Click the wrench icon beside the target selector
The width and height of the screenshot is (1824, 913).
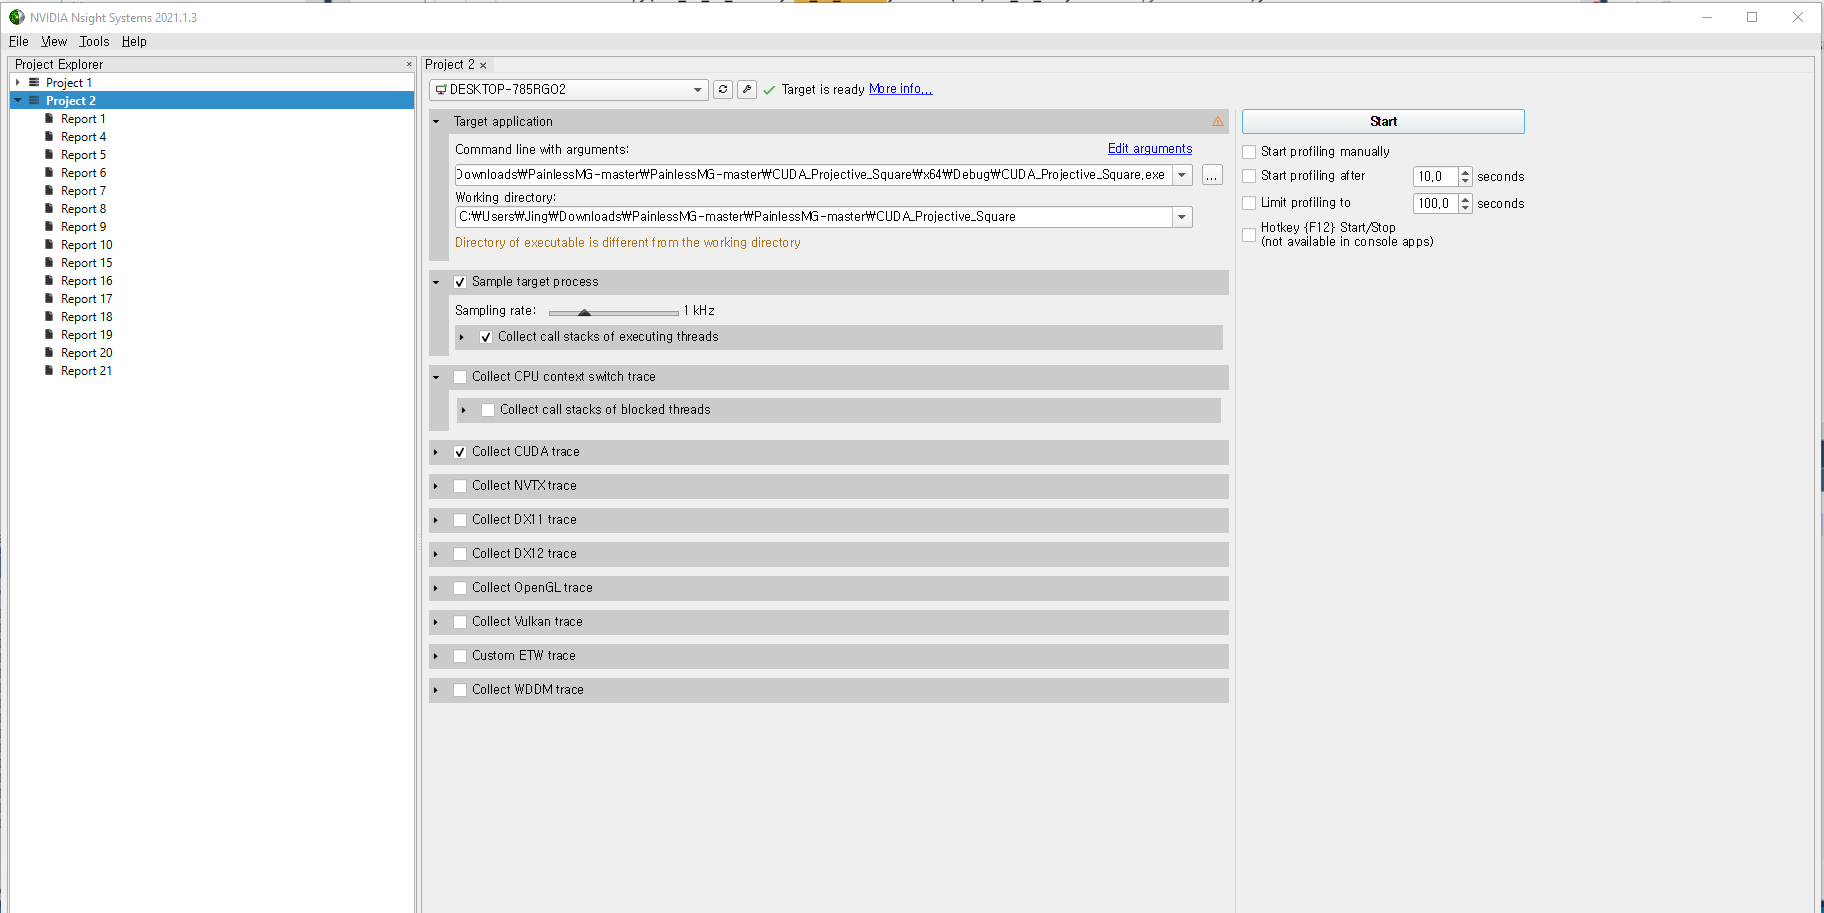pyautogui.click(x=747, y=89)
